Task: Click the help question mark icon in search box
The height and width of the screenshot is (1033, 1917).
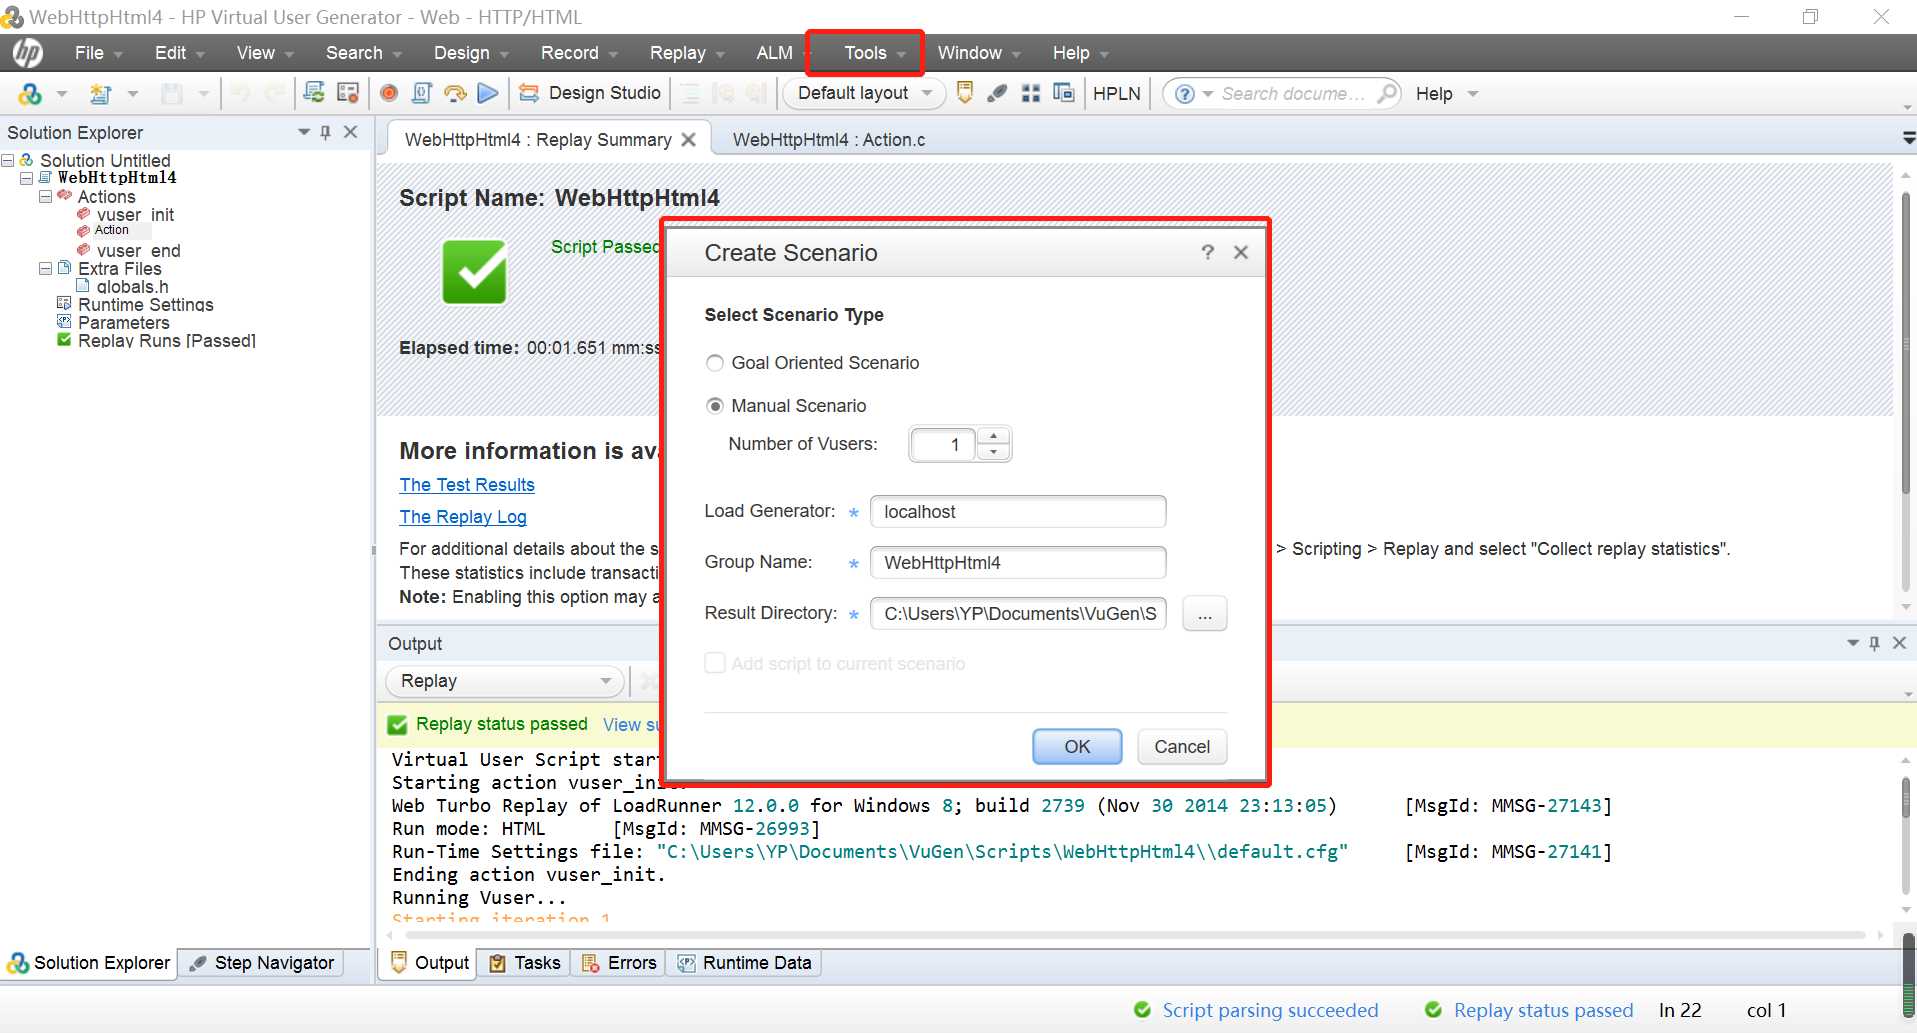Action: 1184,94
